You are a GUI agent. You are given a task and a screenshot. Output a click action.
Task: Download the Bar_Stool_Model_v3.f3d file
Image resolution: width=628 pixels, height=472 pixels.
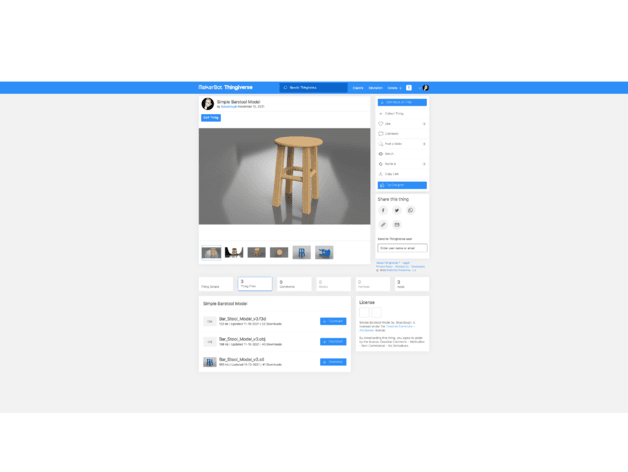tap(333, 321)
